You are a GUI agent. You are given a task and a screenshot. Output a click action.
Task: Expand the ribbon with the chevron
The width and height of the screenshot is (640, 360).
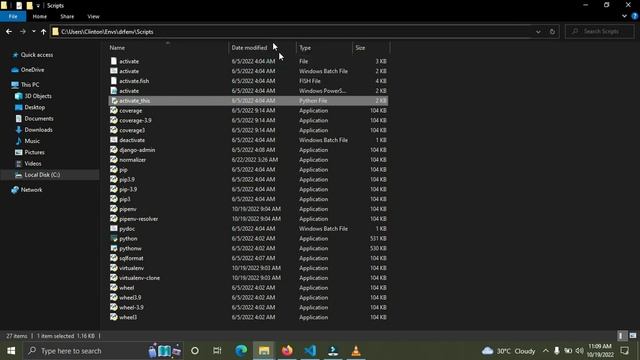point(624,16)
